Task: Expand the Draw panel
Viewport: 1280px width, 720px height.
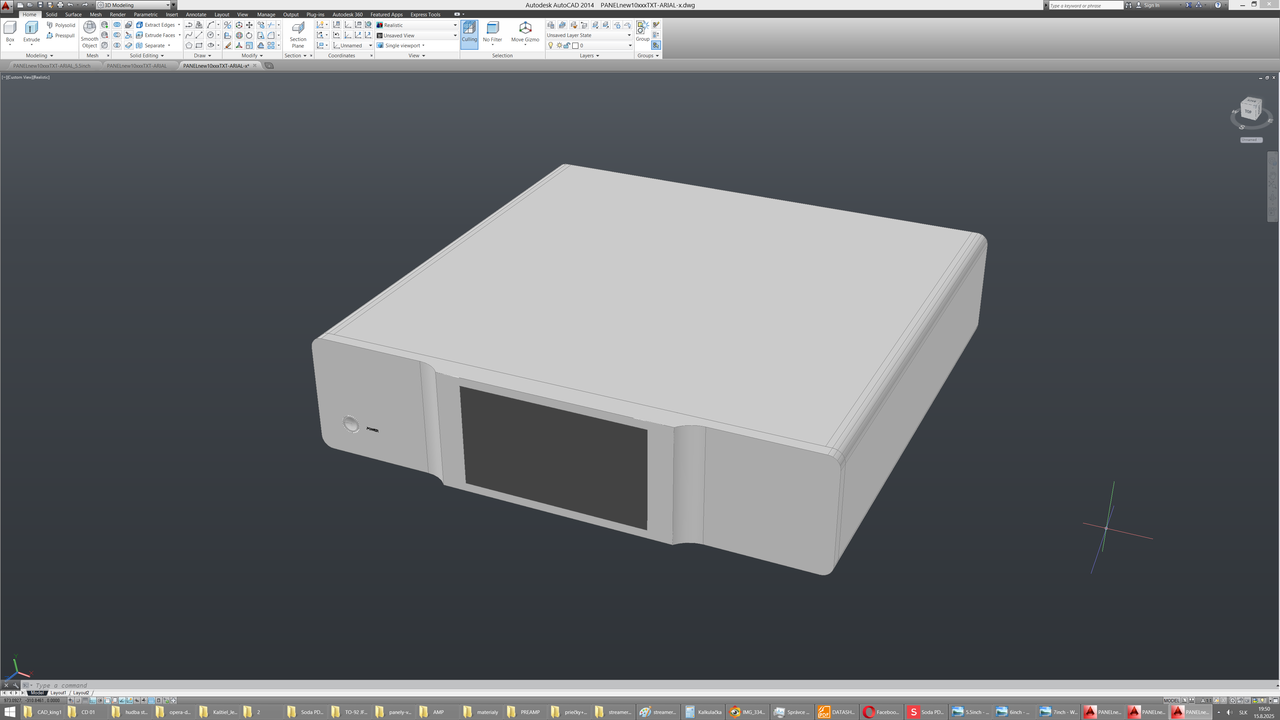Action: [203, 56]
